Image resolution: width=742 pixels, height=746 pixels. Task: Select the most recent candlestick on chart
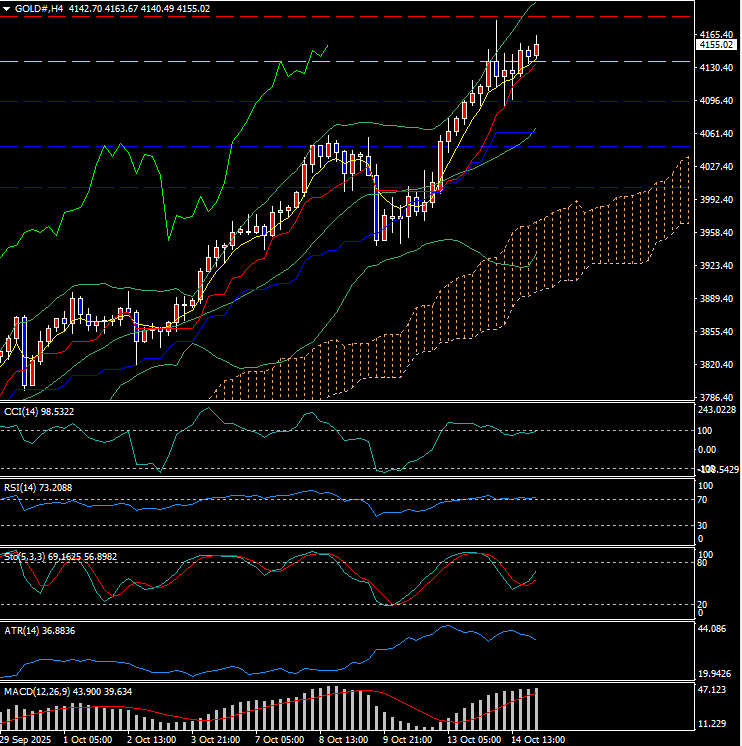(x=537, y=48)
